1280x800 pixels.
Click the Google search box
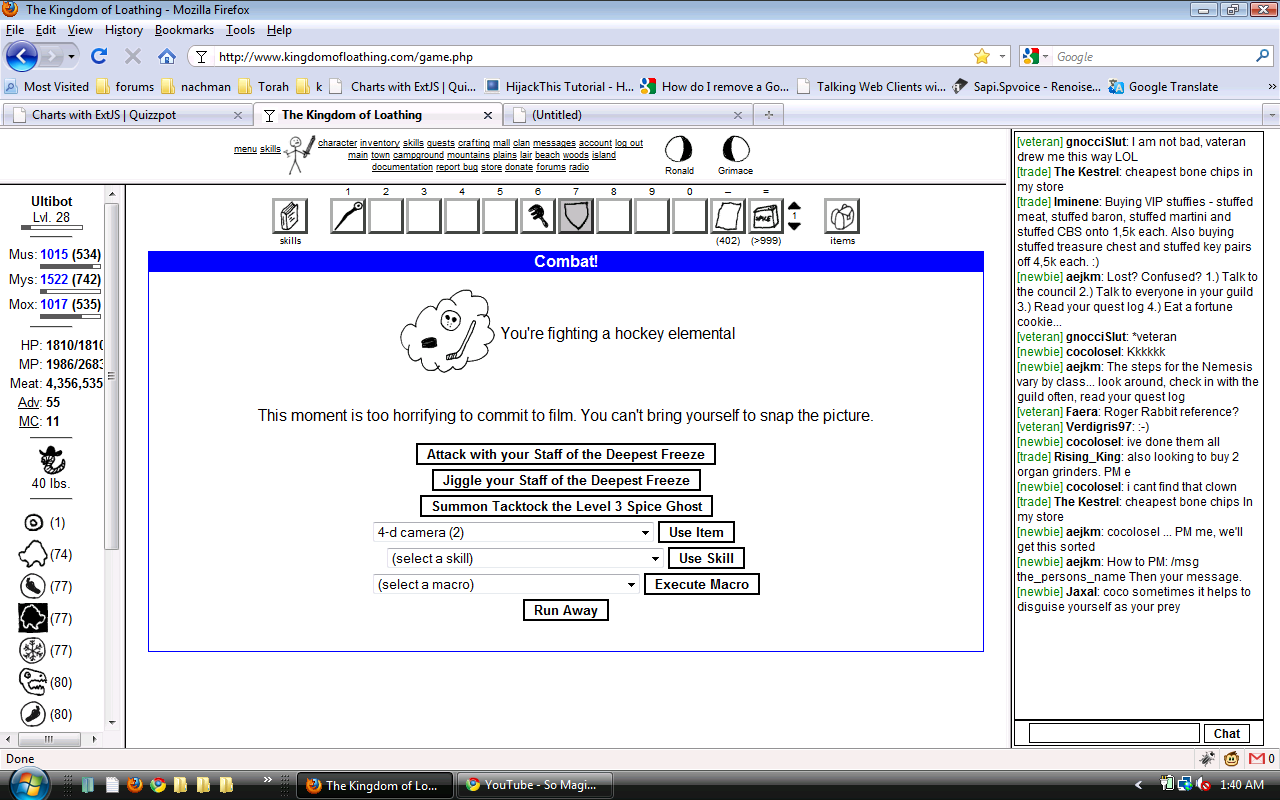pos(1152,57)
